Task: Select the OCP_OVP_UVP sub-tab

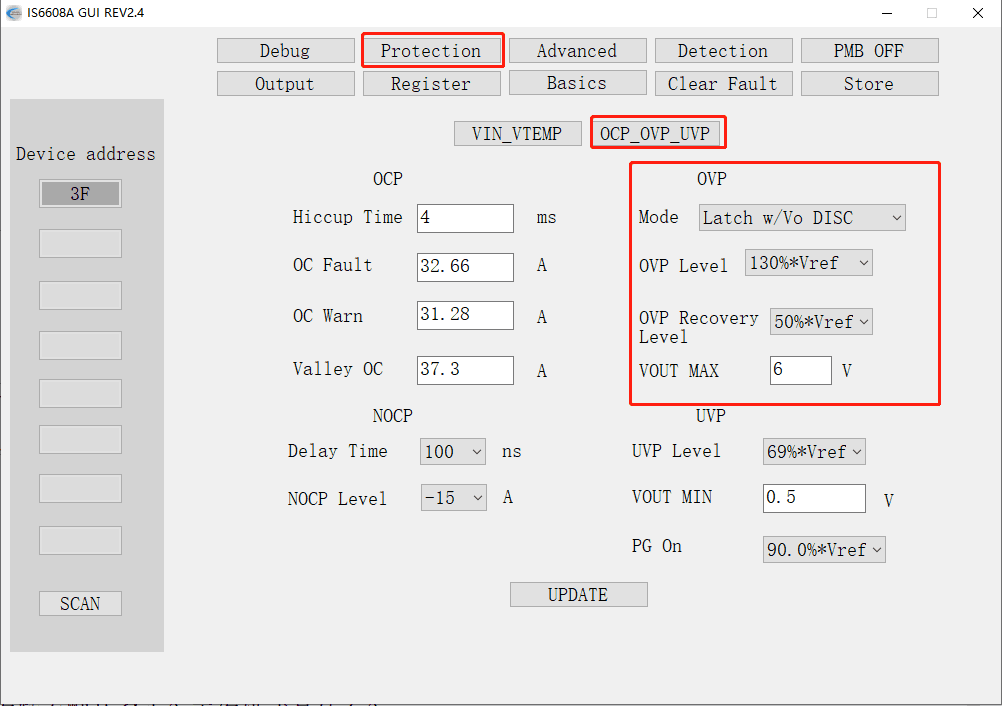Action: pos(657,133)
